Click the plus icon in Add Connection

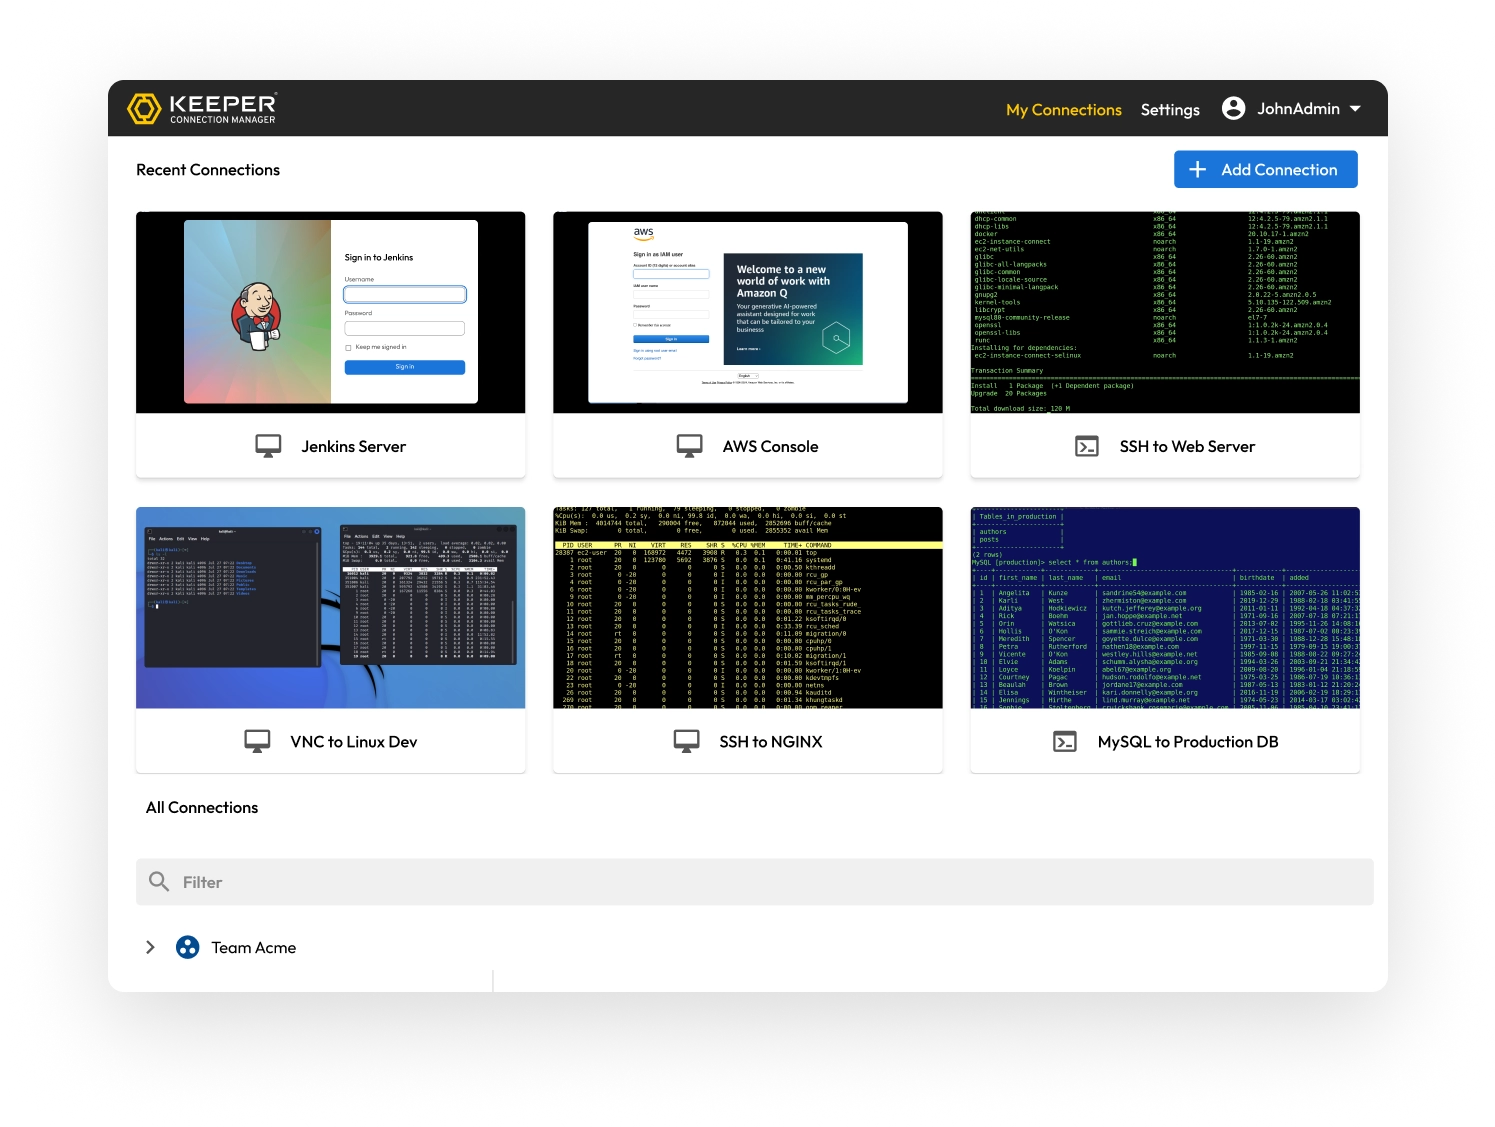1197,170
